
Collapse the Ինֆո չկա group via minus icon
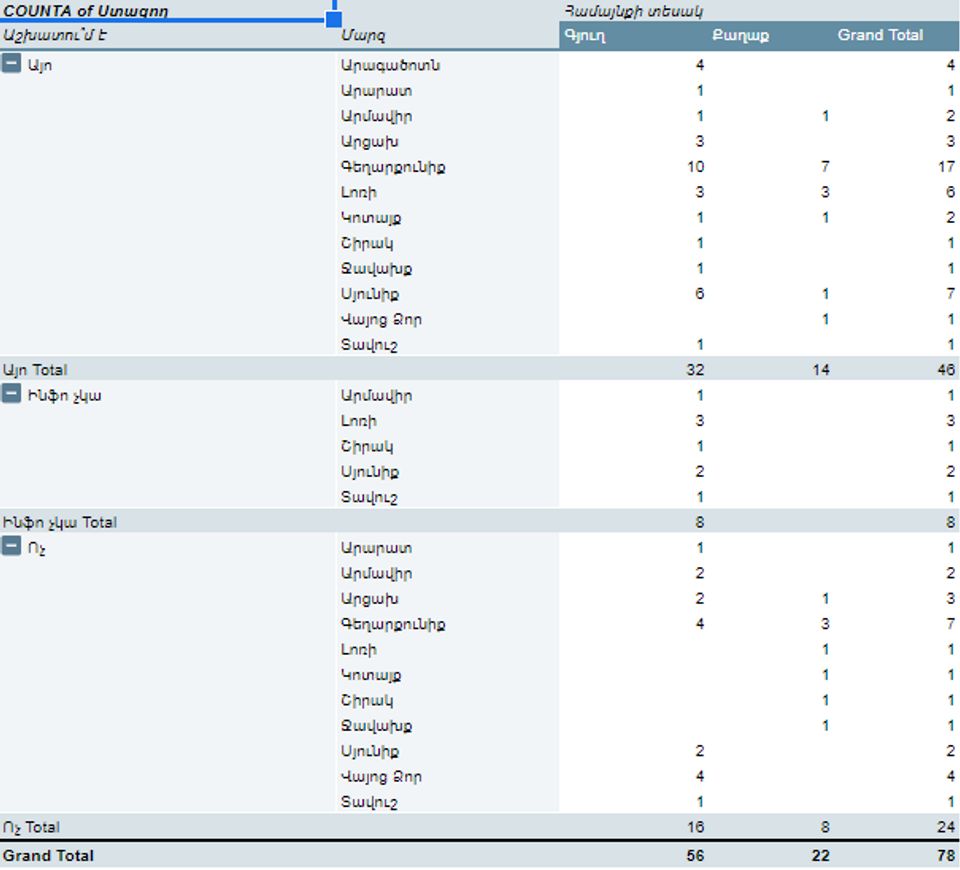[x=12, y=394]
